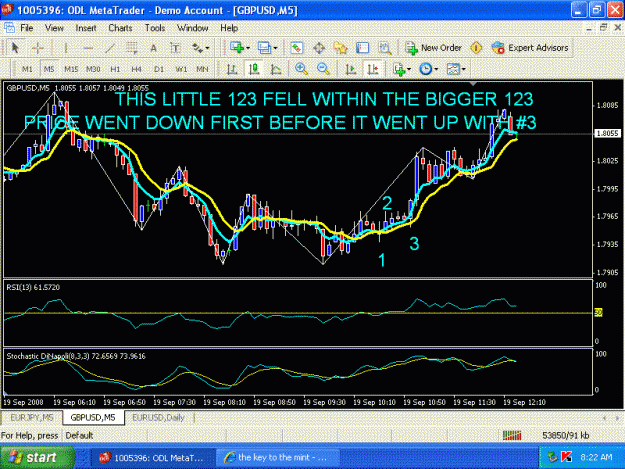This screenshot has width=625, height=469.
Task: Switch to EURJPY,M5 chart tab
Action: 31,418
